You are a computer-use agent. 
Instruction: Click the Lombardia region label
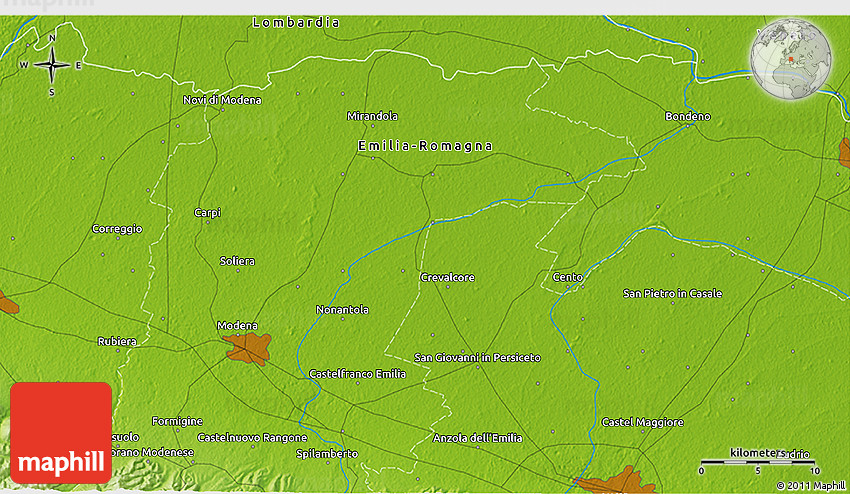pos(296,22)
